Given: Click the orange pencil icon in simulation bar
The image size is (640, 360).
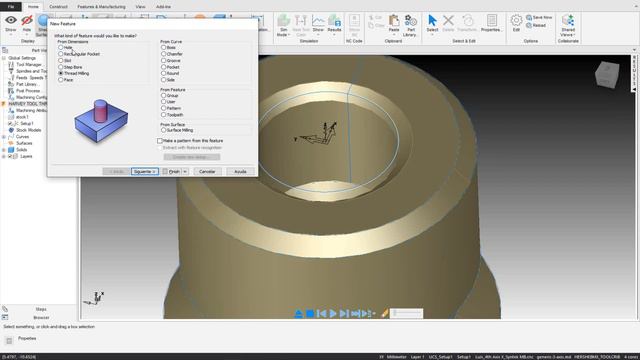Looking at the screenshot, I should coord(384,313).
